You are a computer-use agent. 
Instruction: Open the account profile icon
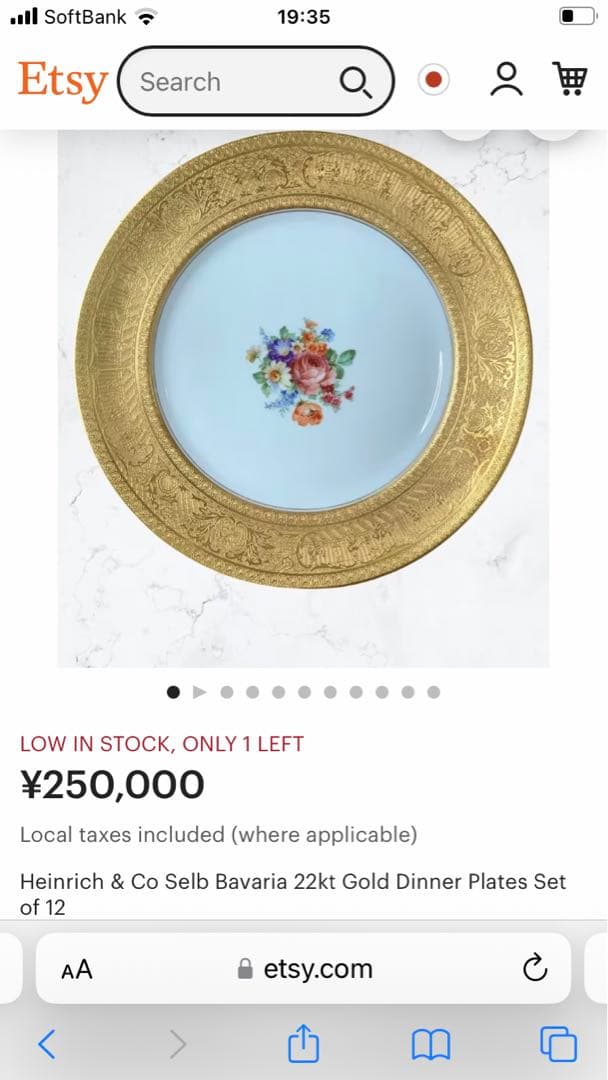click(506, 80)
